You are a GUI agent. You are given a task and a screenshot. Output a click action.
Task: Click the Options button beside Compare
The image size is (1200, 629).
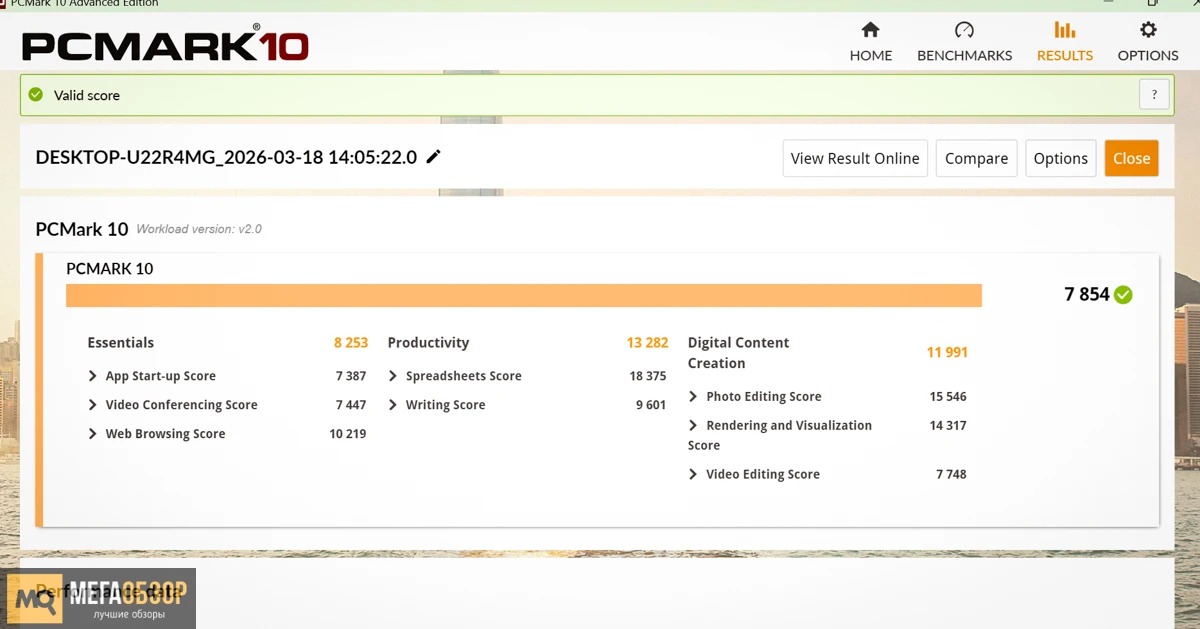(1060, 158)
